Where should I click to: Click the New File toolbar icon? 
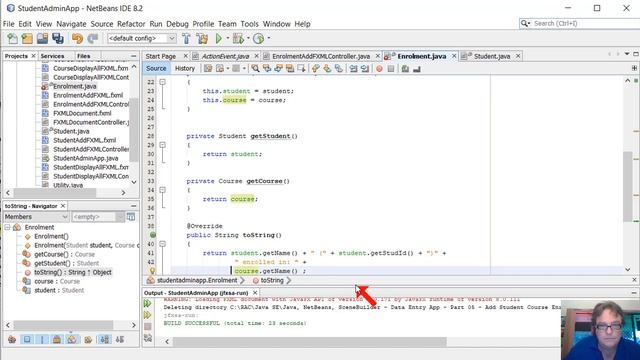13,38
